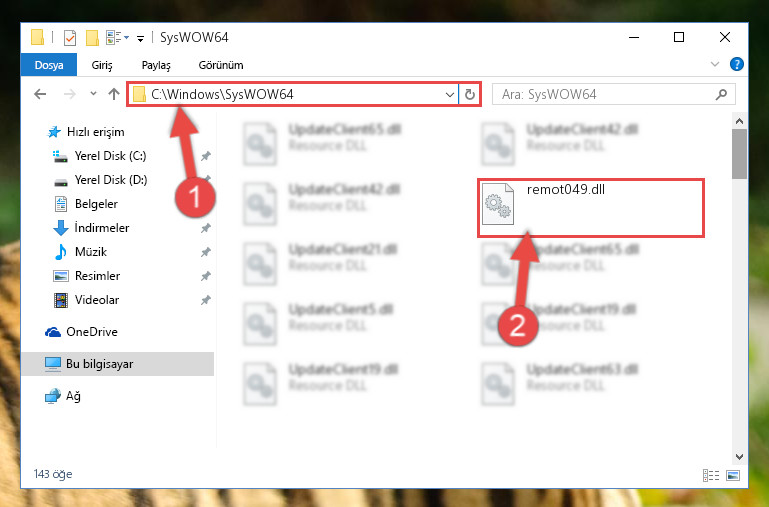This screenshot has height=507, width=769.
Task: Open the Görünüm ribbon tab
Action: [x=221, y=65]
